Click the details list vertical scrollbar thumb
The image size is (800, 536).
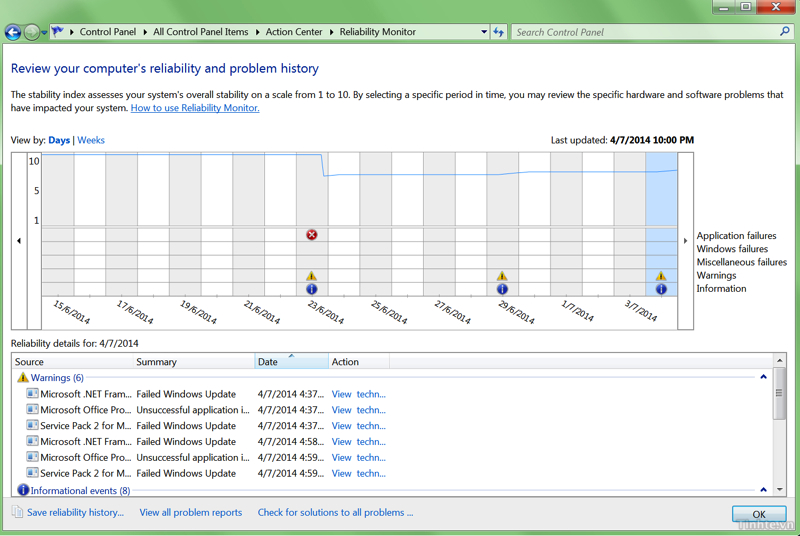(780, 391)
